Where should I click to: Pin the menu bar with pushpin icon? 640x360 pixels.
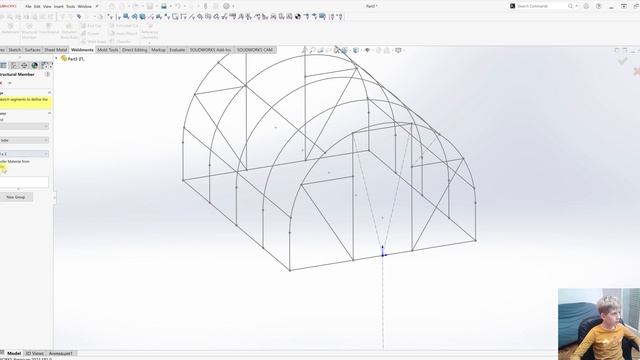[x=97, y=6]
